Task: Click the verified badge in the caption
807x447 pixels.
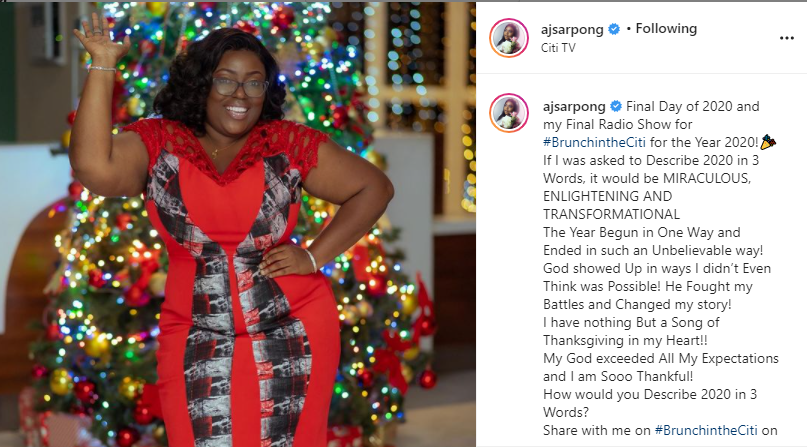Action: pyautogui.click(x=616, y=106)
